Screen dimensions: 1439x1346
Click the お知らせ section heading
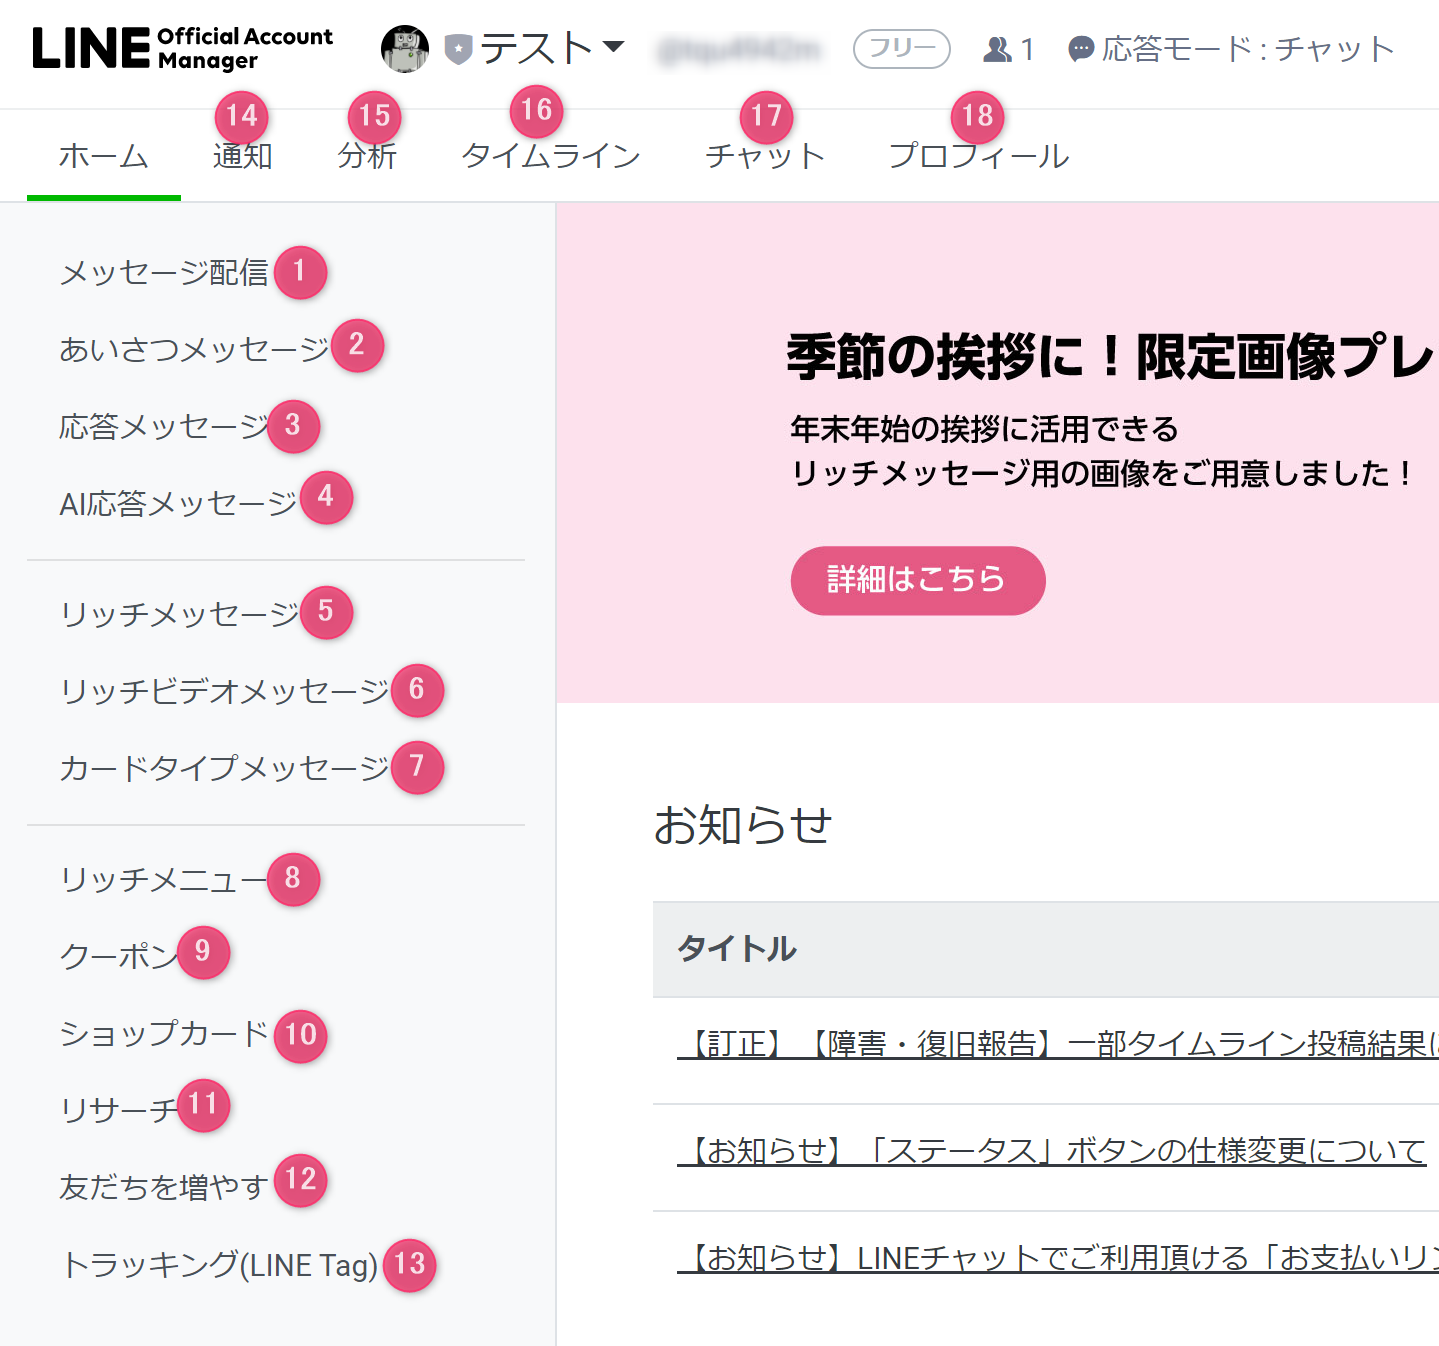tap(743, 826)
